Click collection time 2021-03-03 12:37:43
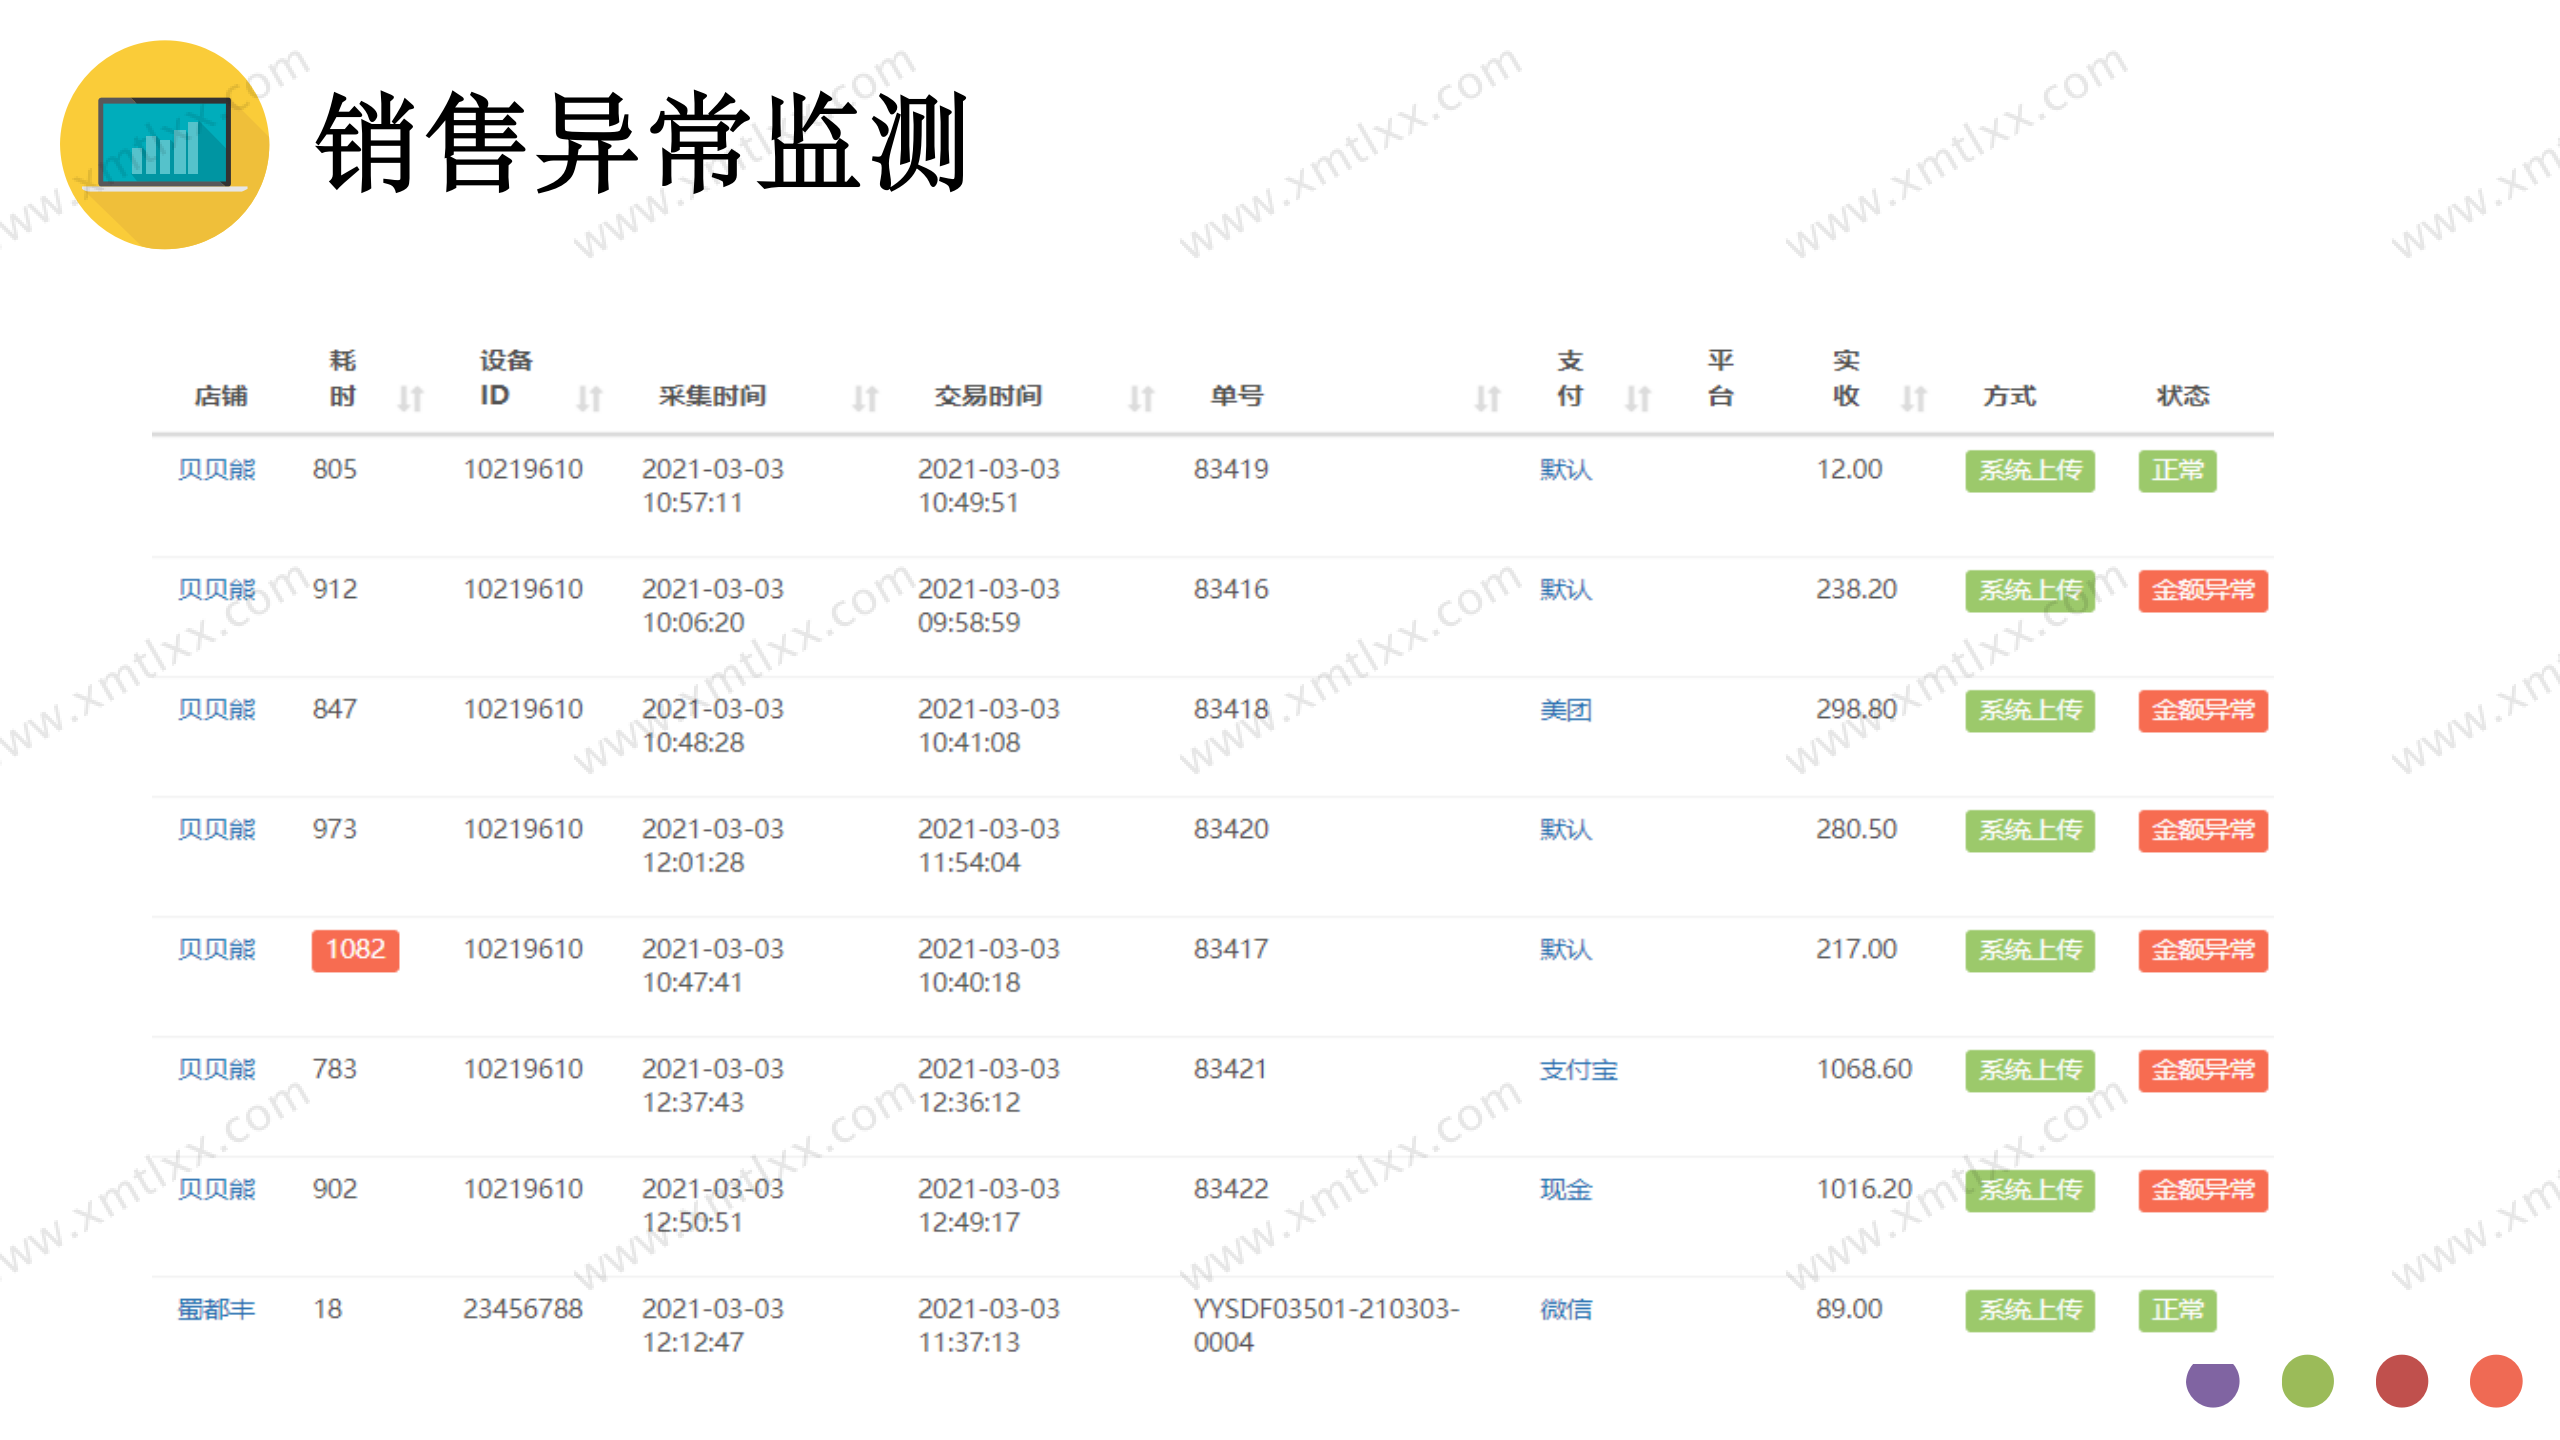 713,1085
